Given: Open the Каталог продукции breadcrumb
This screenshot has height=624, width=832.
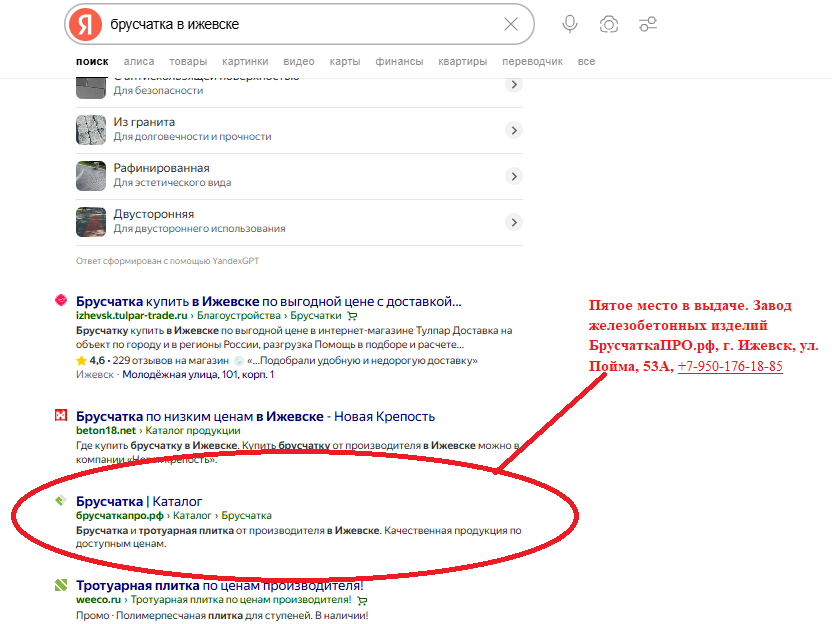Looking at the screenshot, I should (193, 431).
